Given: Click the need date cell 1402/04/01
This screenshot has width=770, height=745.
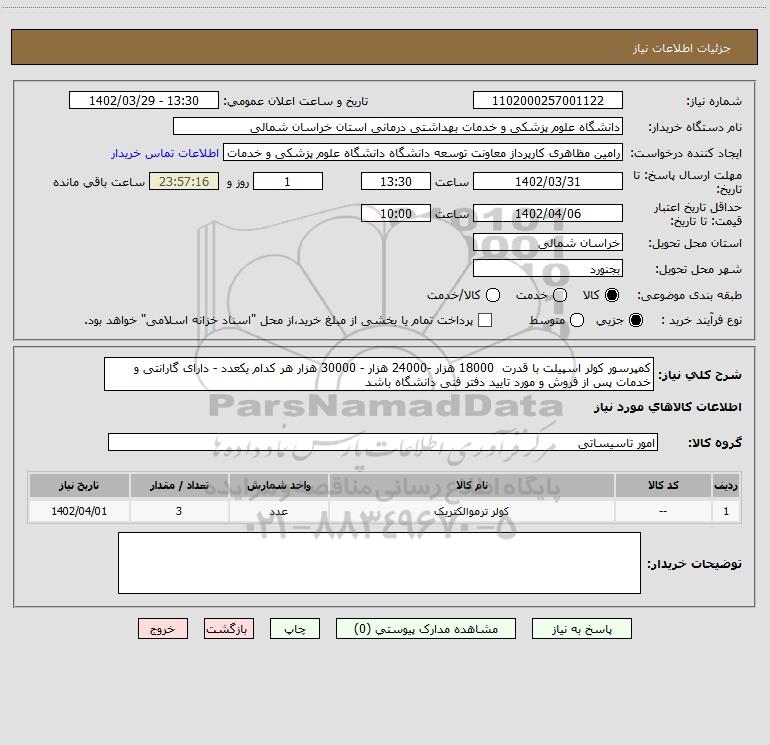Looking at the screenshot, I should [x=79, y=511].
